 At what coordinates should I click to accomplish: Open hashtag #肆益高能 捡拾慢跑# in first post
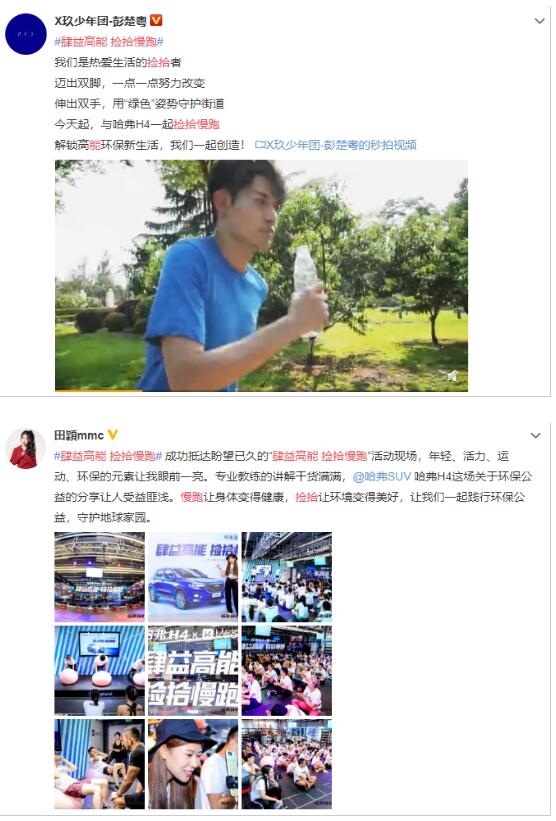point(109,41)
